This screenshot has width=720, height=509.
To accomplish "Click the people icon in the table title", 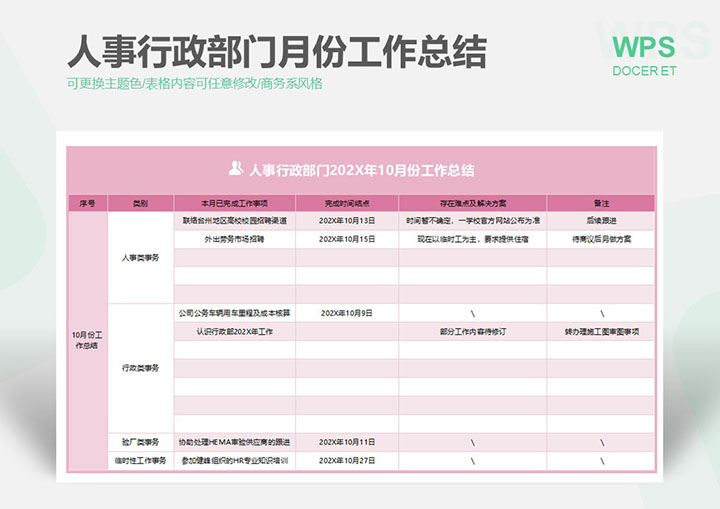I will tap(235, 169).
